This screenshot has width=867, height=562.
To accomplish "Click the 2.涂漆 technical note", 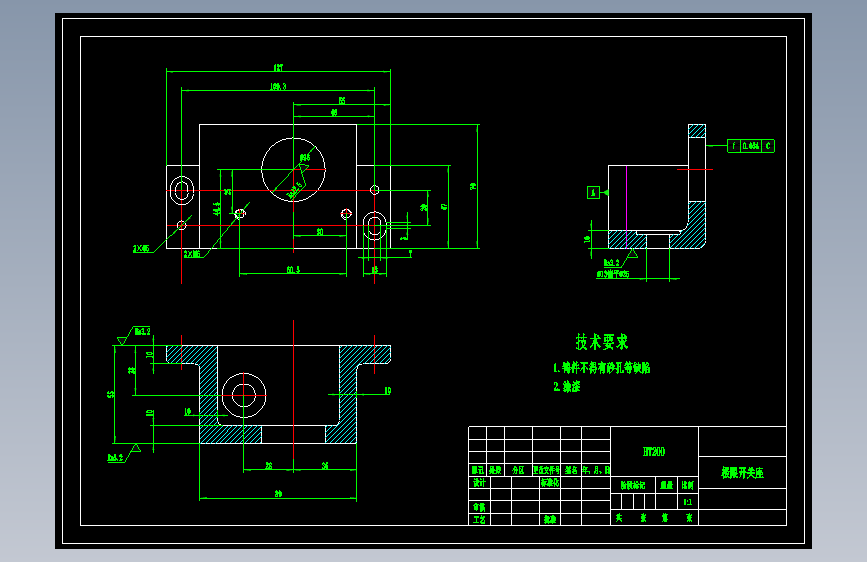I will tap(567, 387).
